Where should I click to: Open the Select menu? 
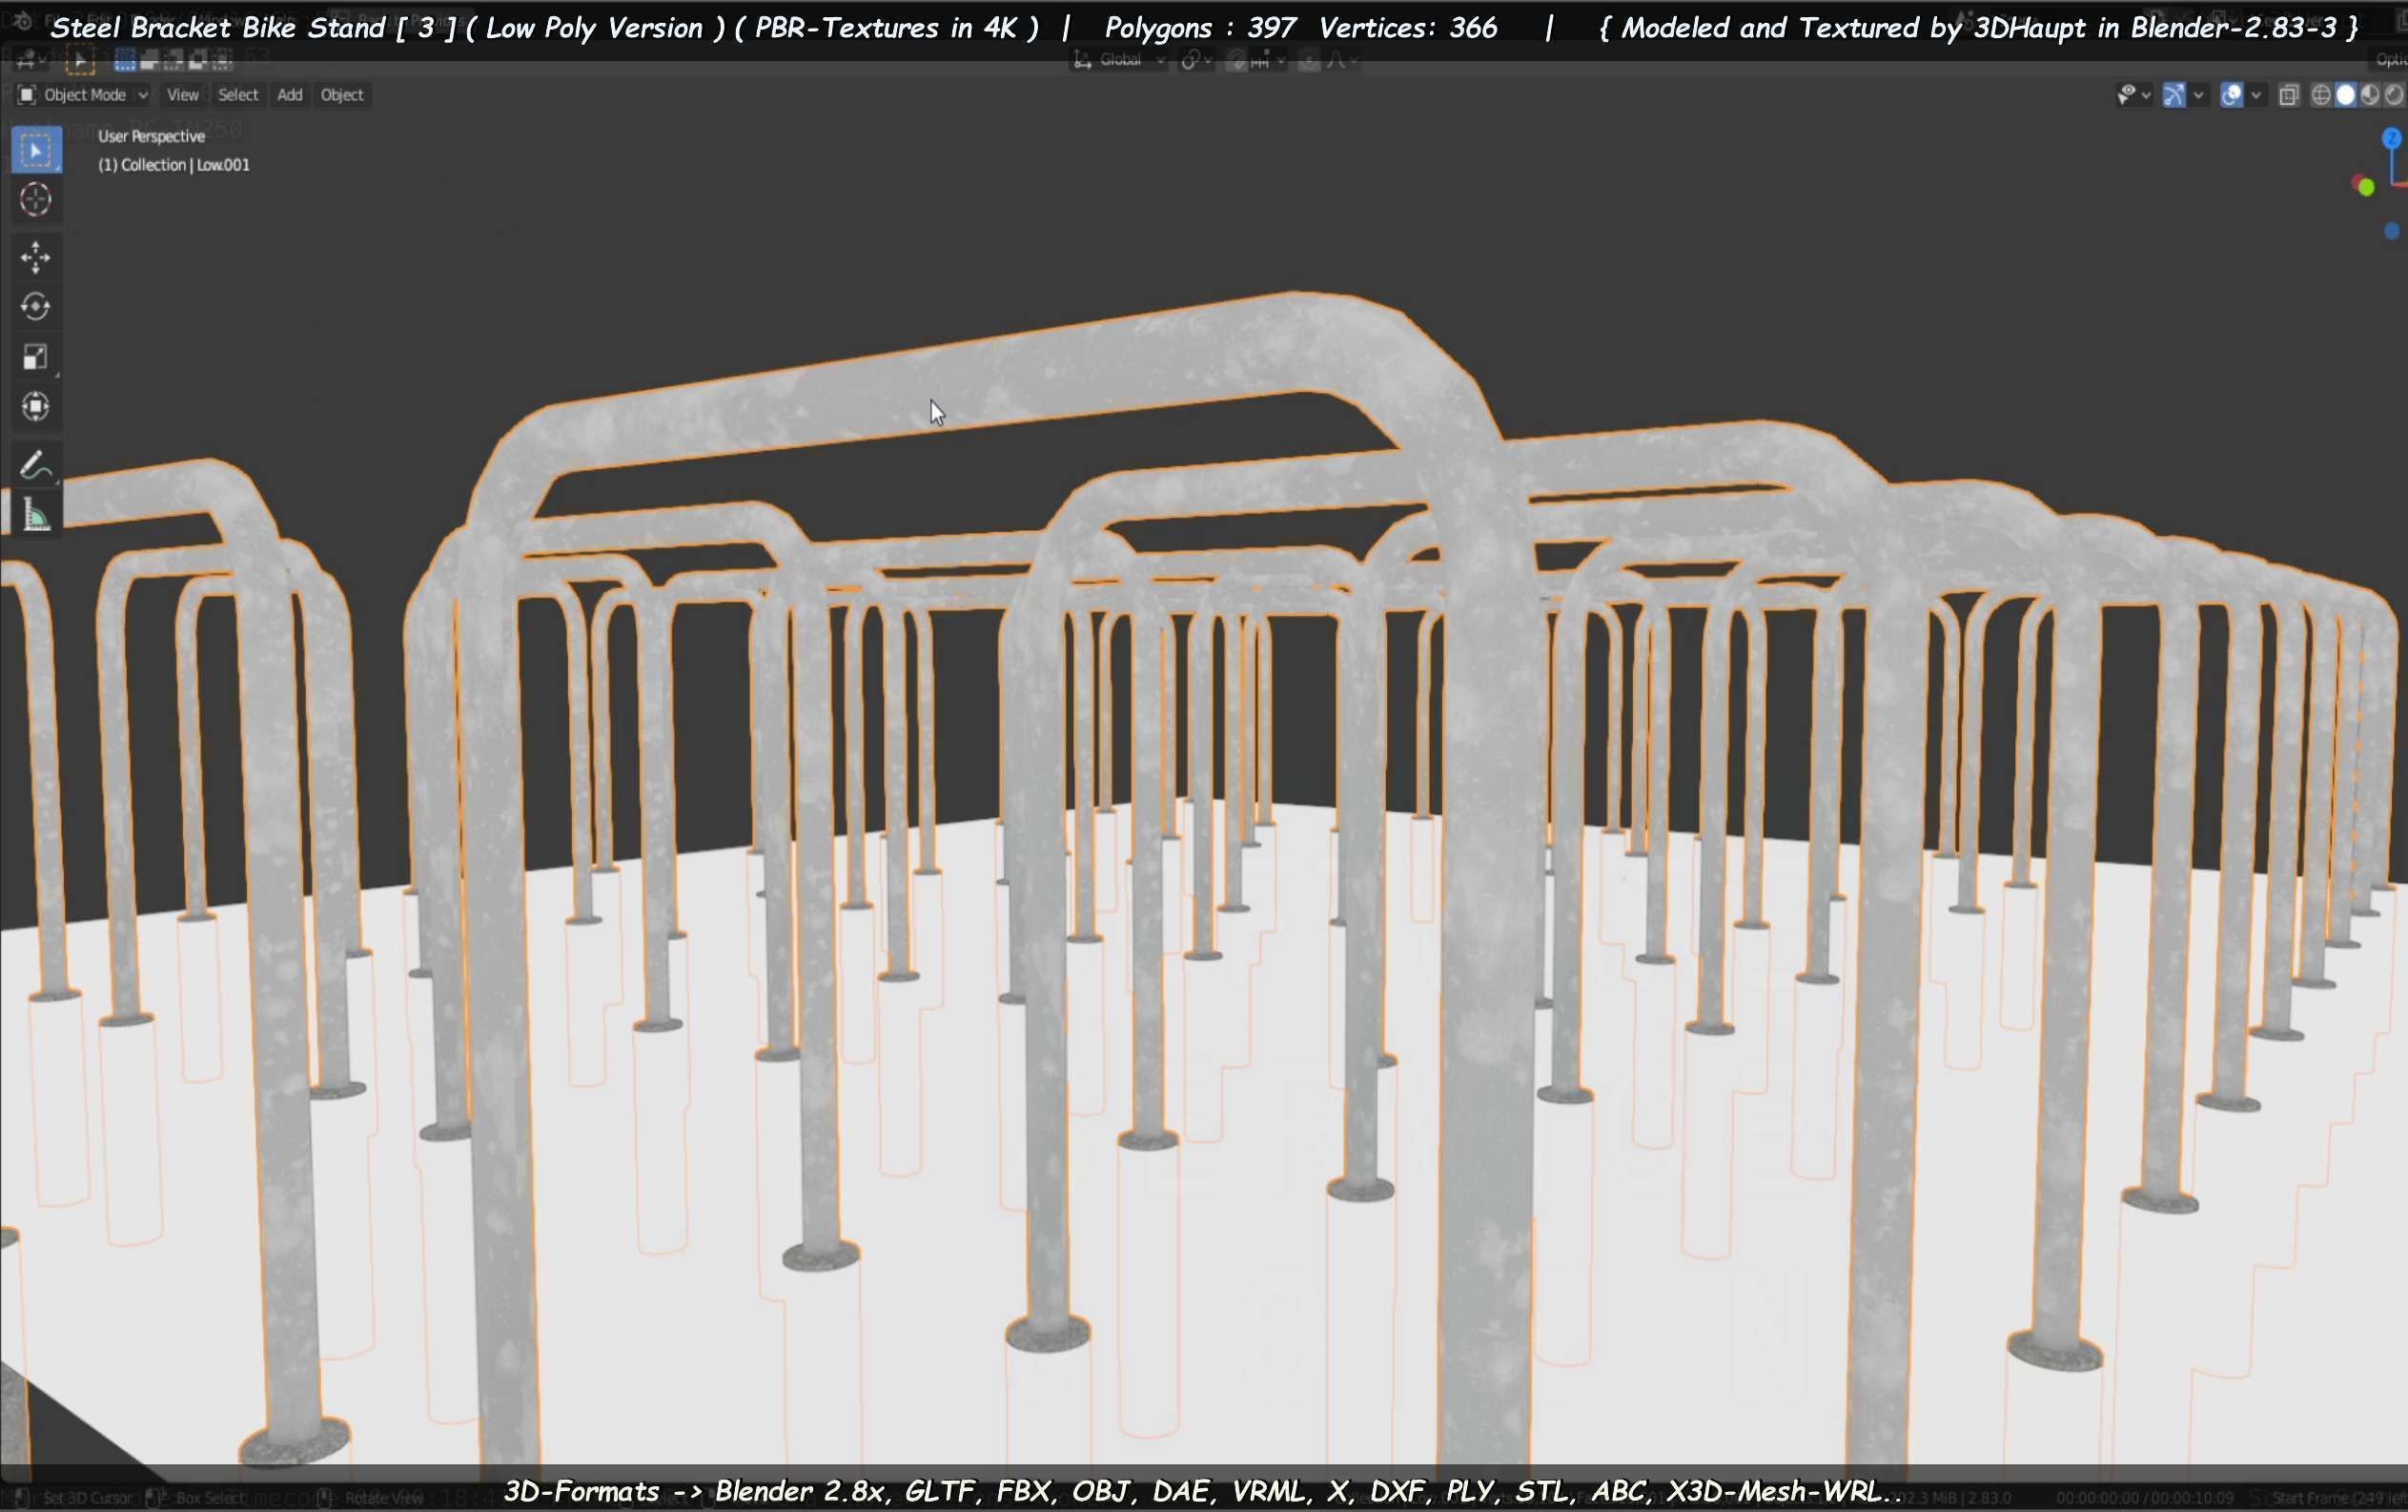point(238,95)
